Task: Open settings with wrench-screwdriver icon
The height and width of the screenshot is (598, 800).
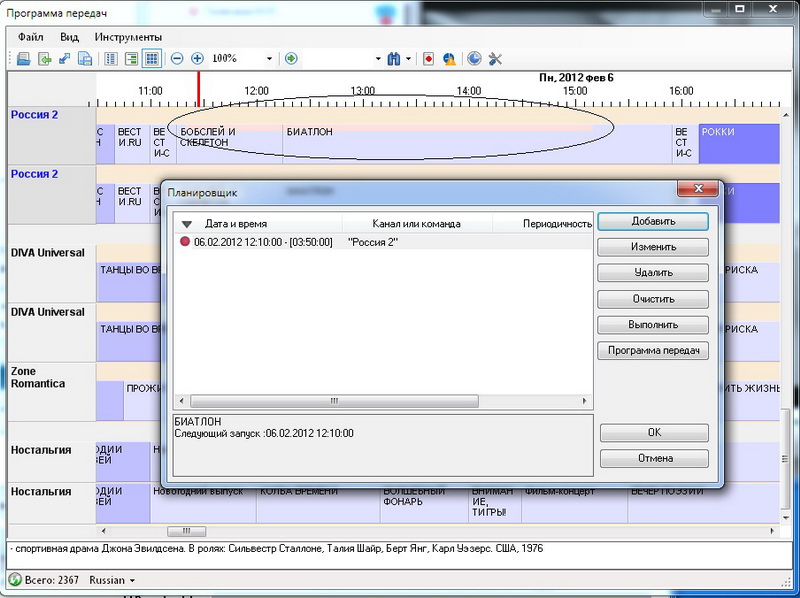Action: coord(495,59)
